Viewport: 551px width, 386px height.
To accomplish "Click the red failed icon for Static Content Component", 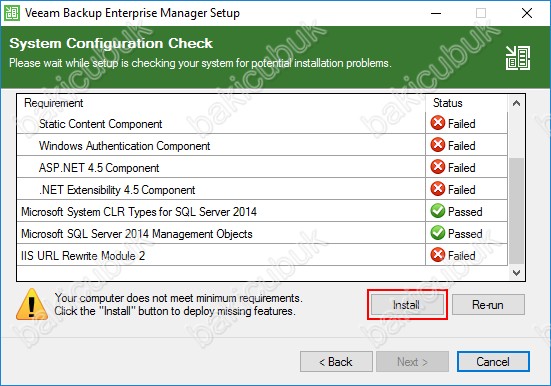I will tap(438, 123).
